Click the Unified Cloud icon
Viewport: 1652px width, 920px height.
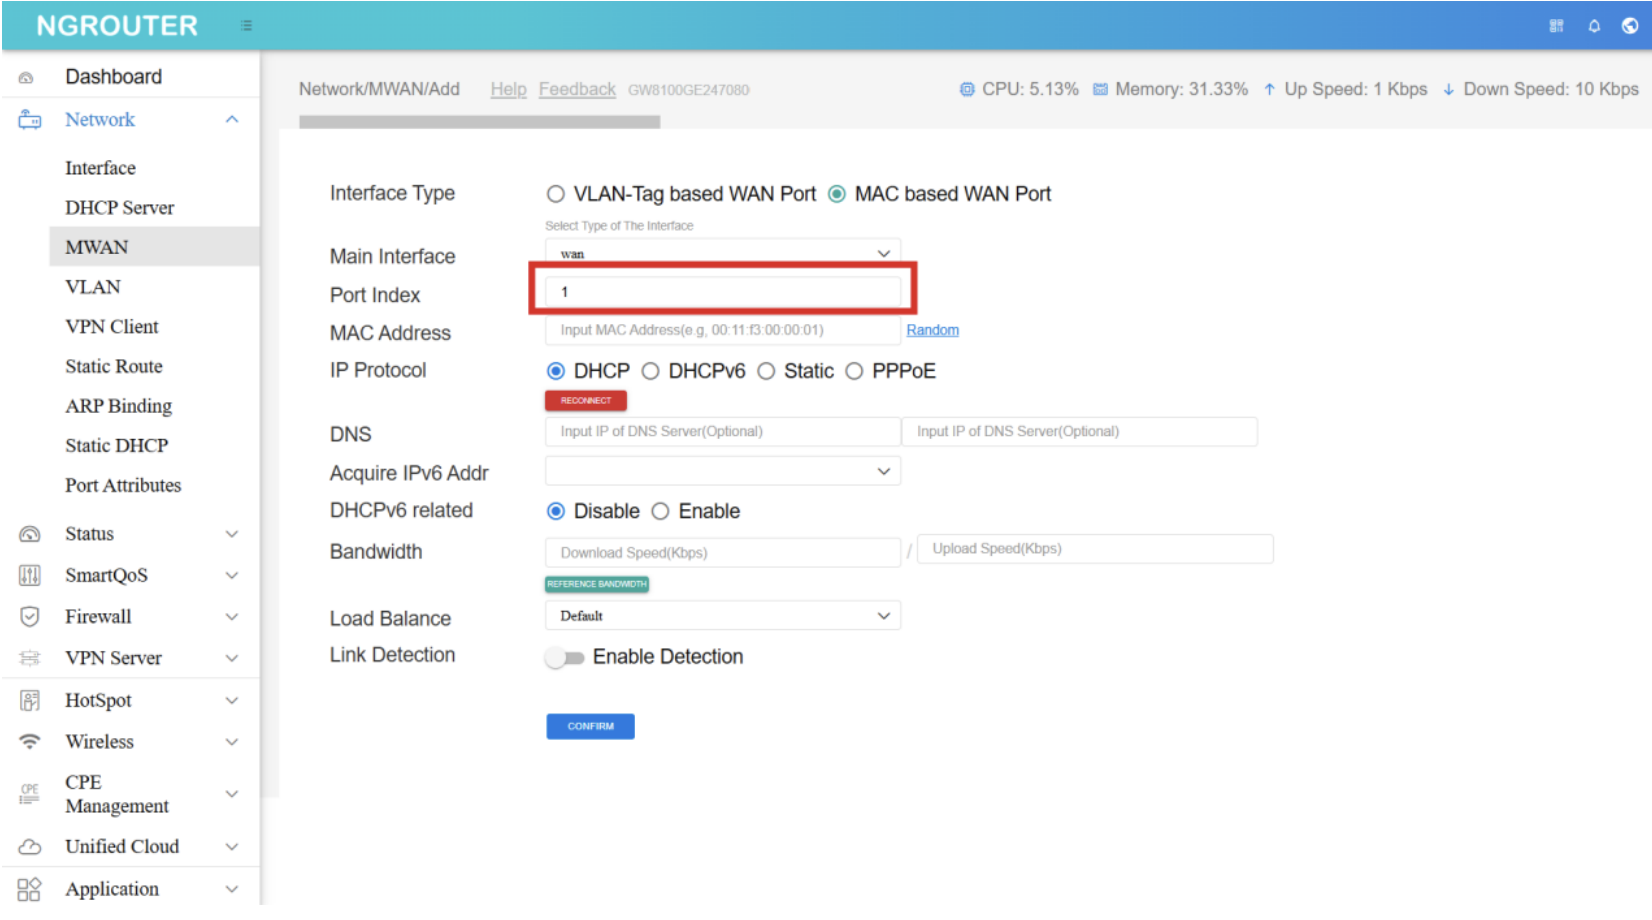pyautogui.click(x=30, y=847)
